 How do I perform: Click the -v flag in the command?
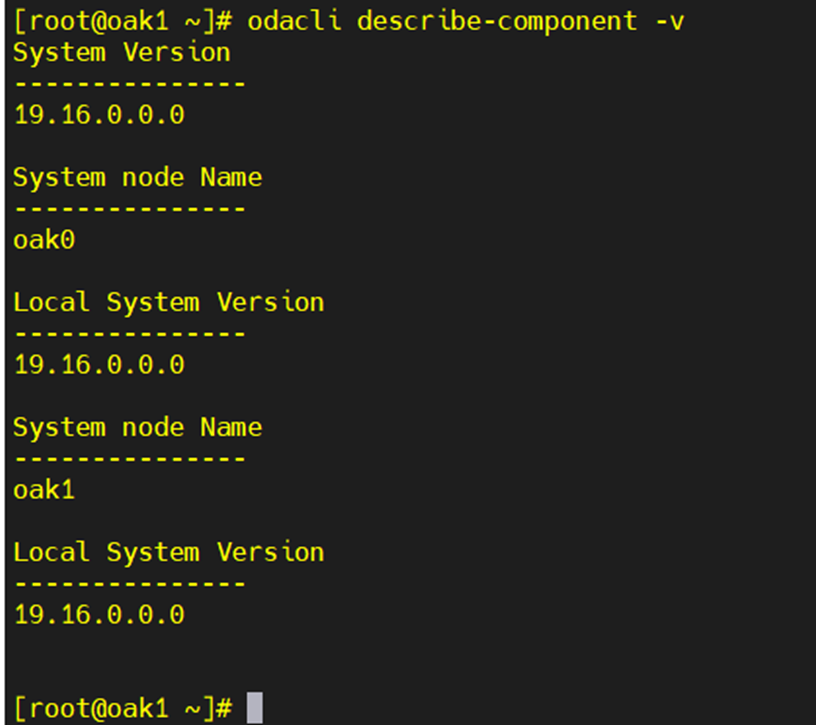668,20
